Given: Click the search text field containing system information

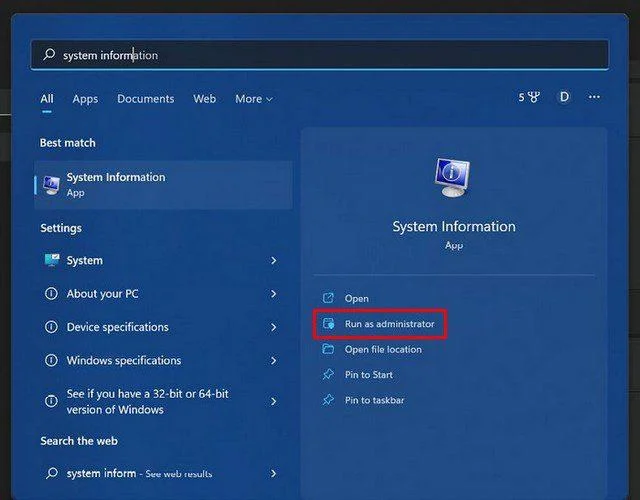Looking at the screenshot, I should (320, 55).
